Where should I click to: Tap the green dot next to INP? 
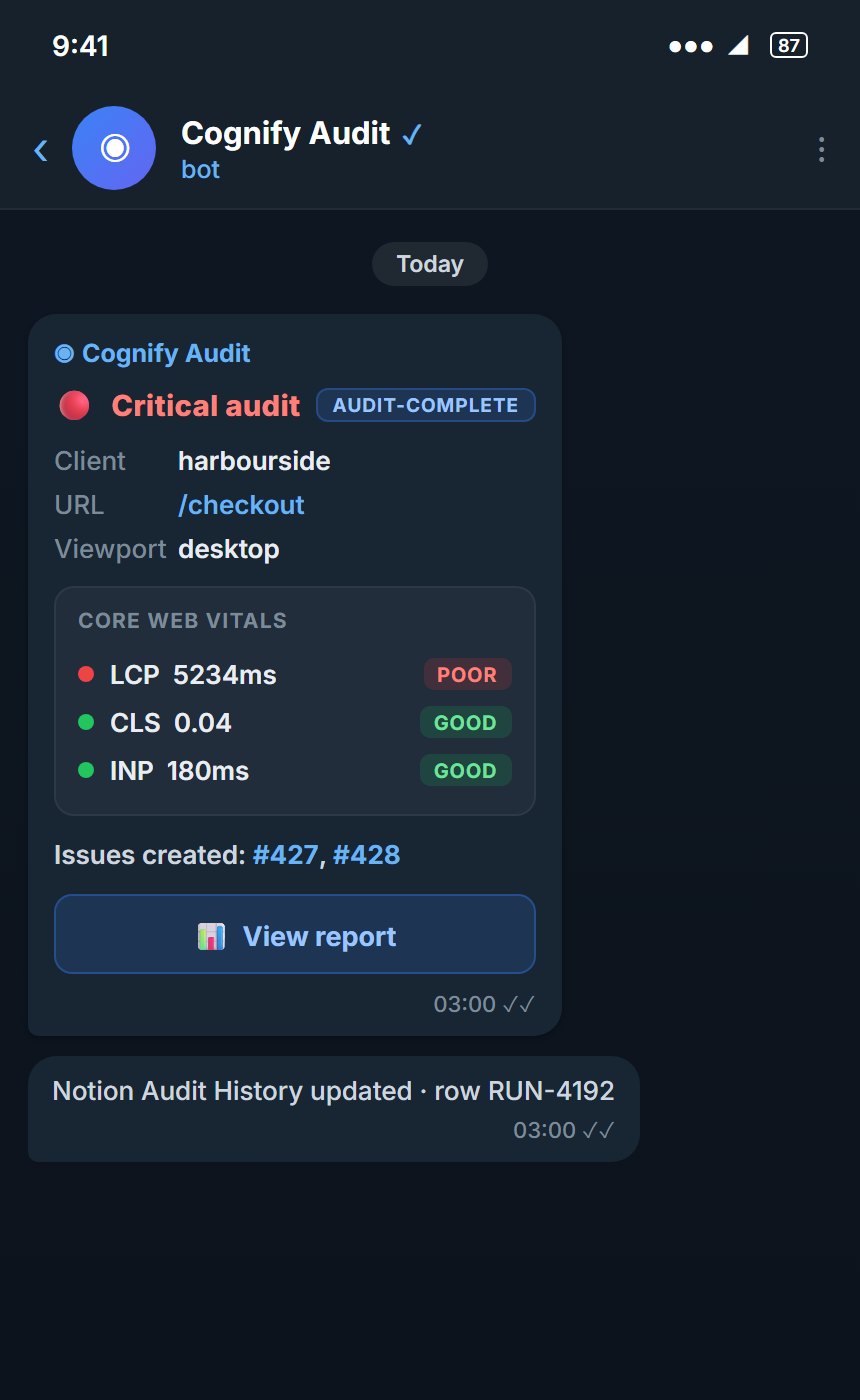[x=86, y=770]
